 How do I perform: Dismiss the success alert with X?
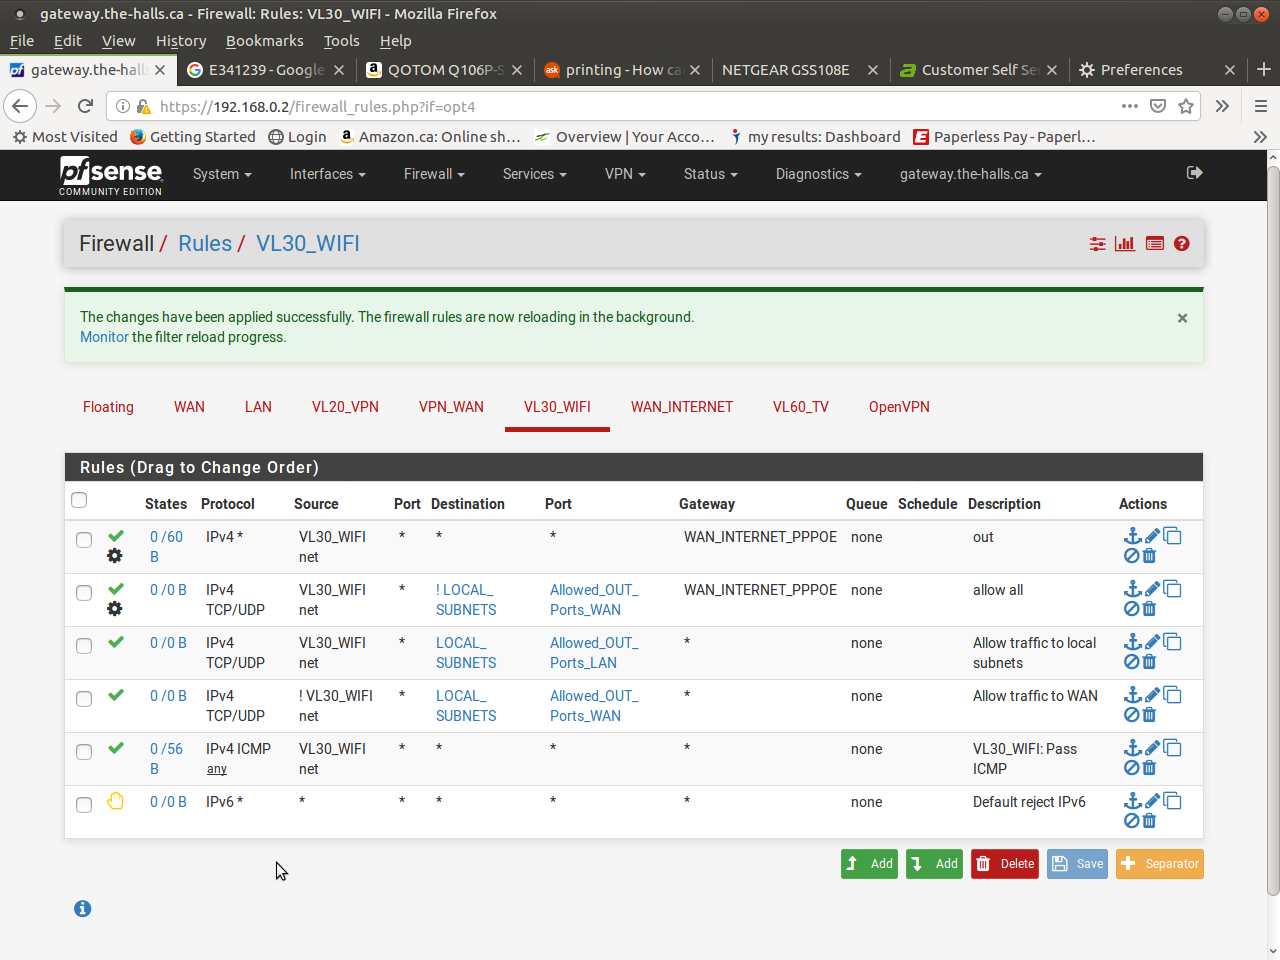1182,318
